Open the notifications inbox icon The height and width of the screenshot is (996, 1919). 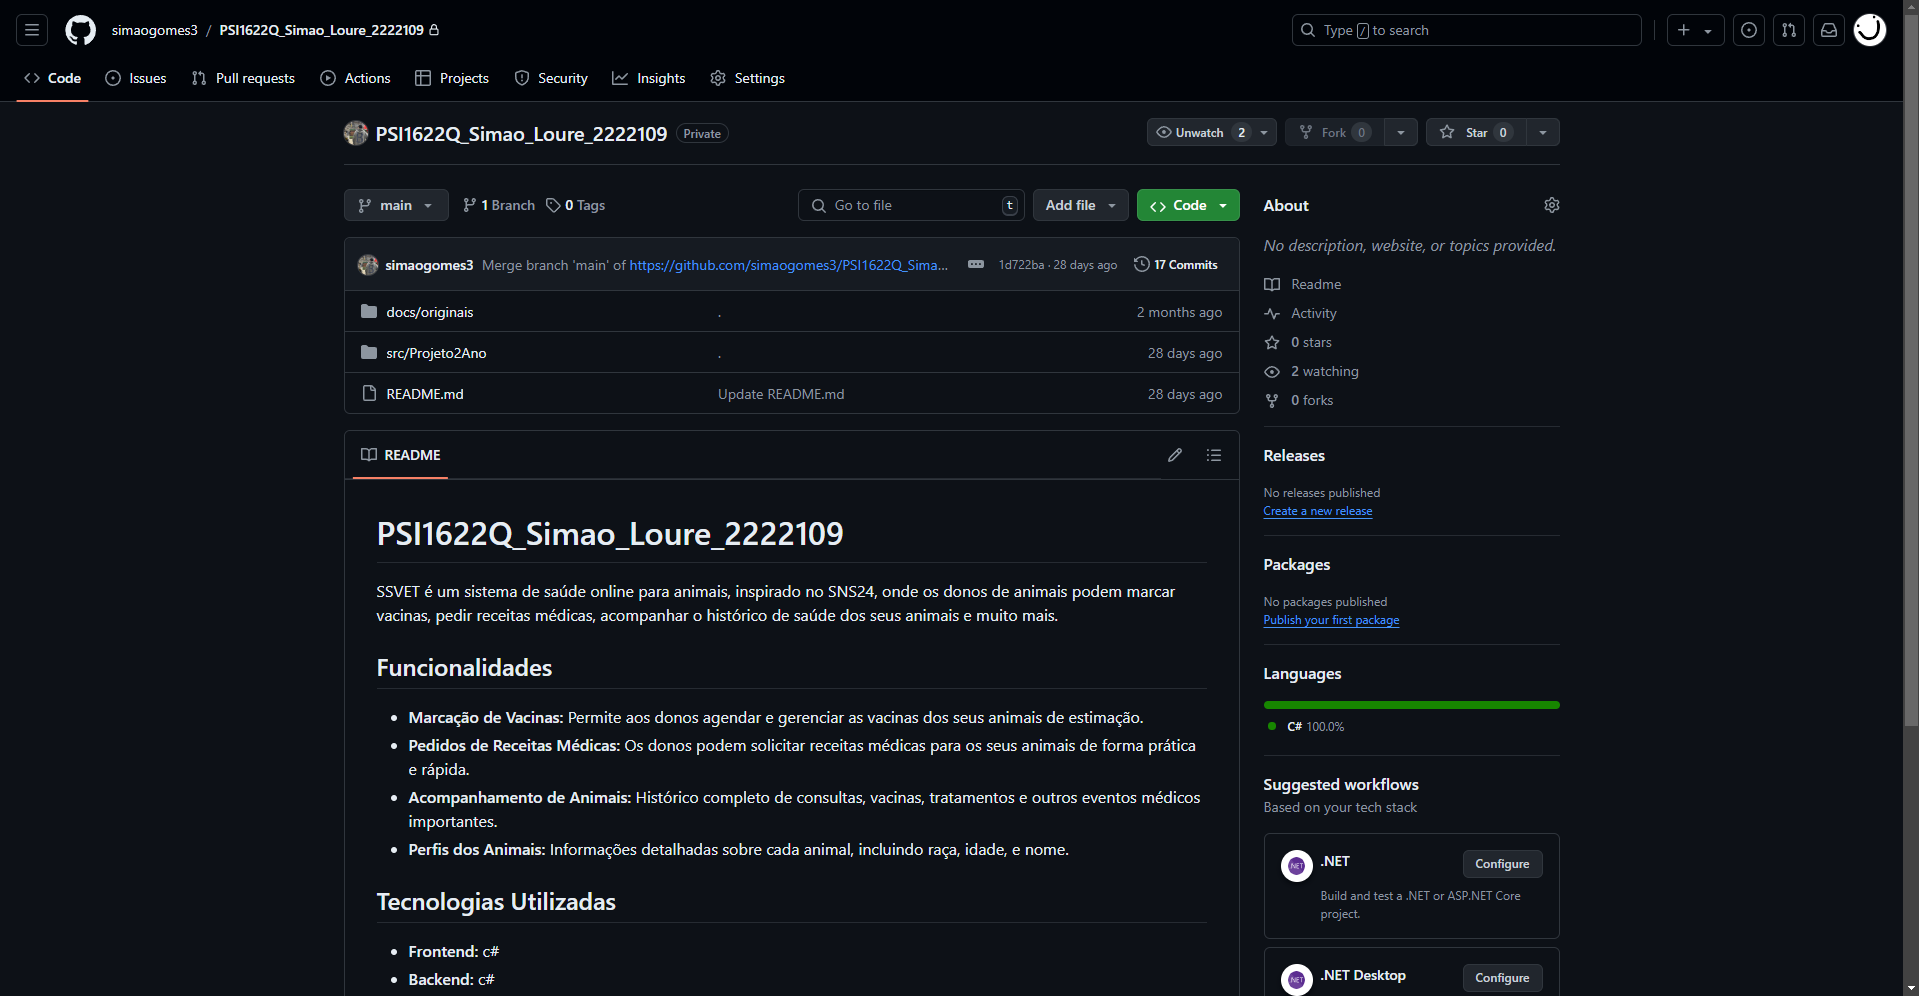1829,31
